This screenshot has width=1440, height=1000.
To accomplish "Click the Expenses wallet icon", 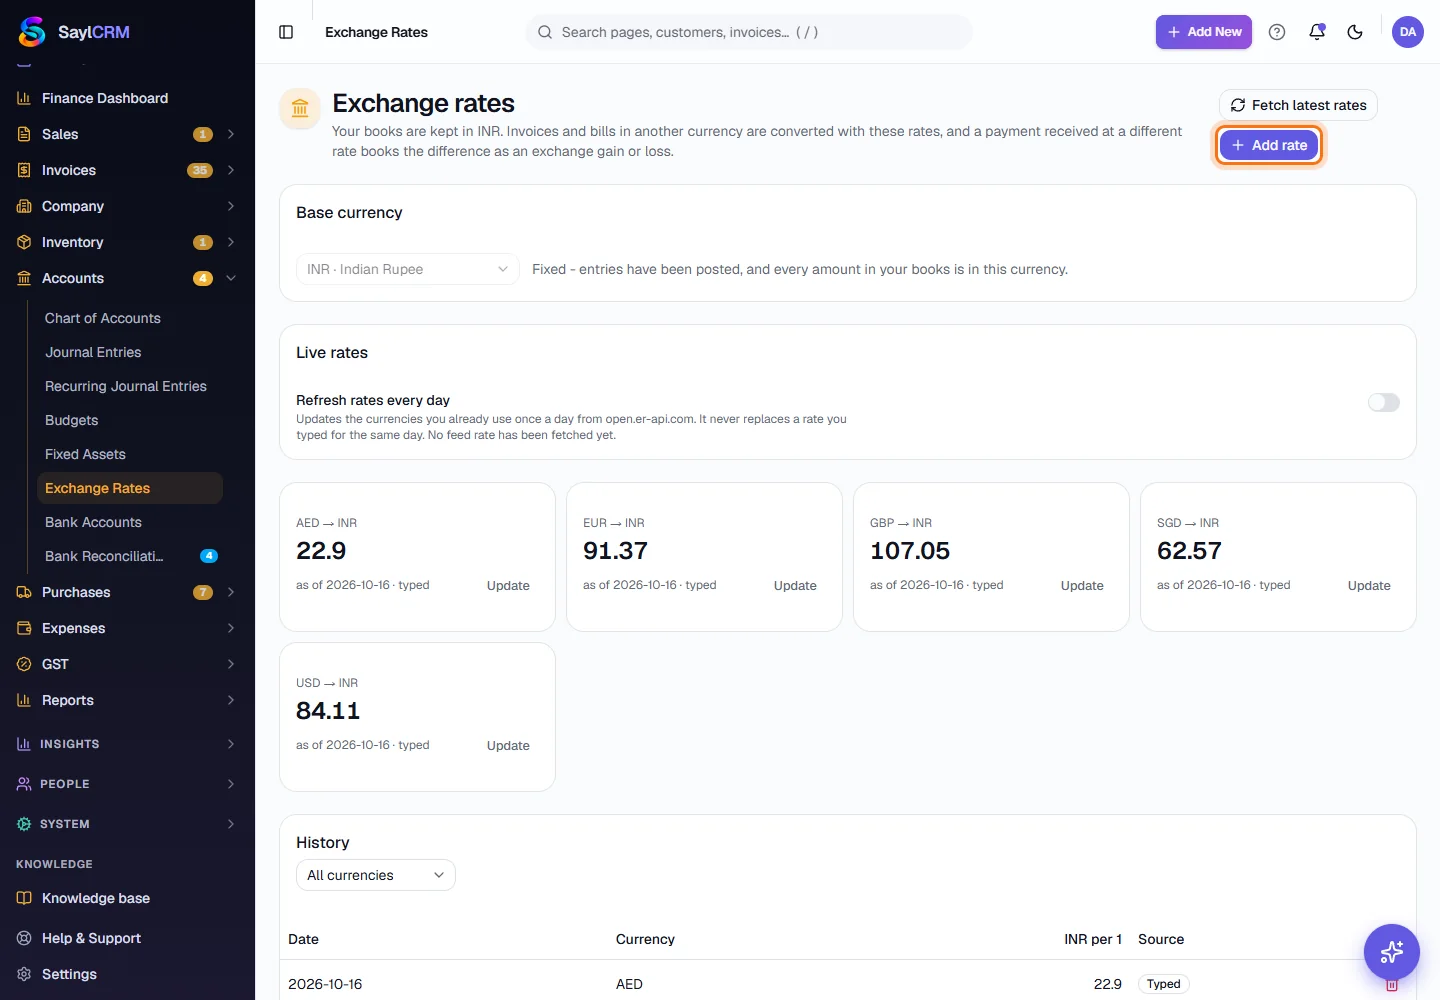I will pos(24,628).
